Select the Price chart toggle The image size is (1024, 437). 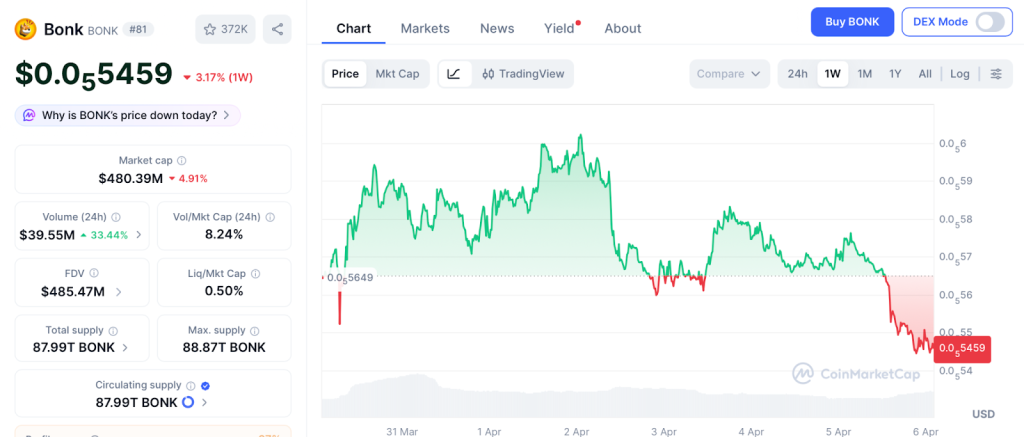coord(345,74)
